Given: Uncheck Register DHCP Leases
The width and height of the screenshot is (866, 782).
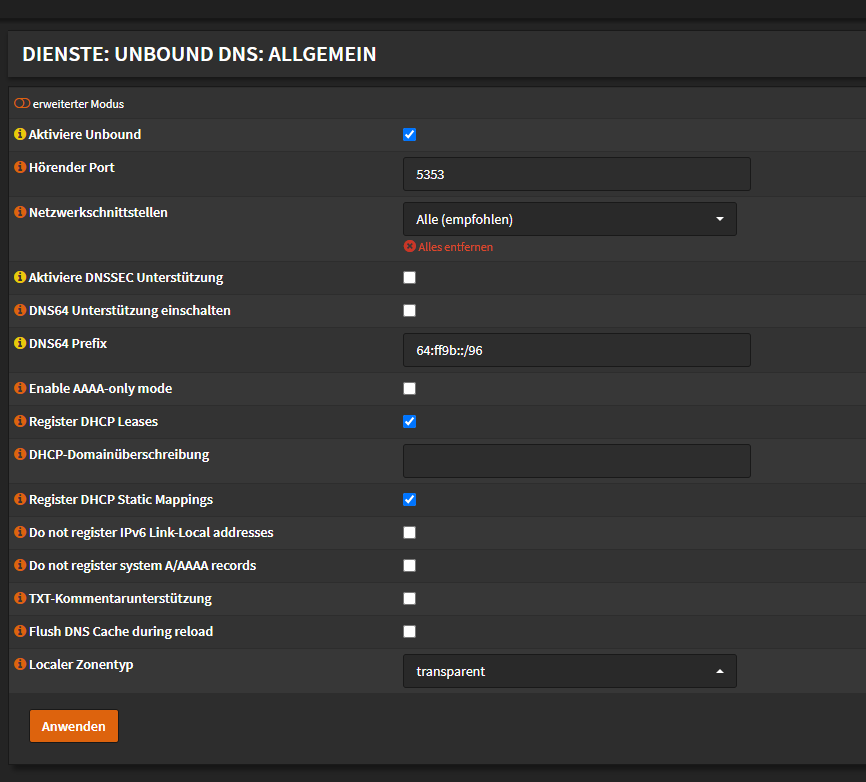Looking at the screenshot, I should (x=409, y=422).
